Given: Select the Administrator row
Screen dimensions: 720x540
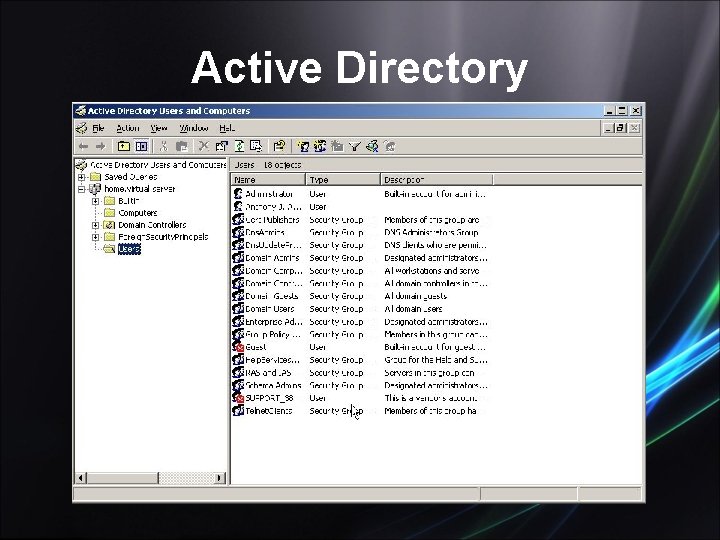Looking at the screenshot, I should [360, 194].
